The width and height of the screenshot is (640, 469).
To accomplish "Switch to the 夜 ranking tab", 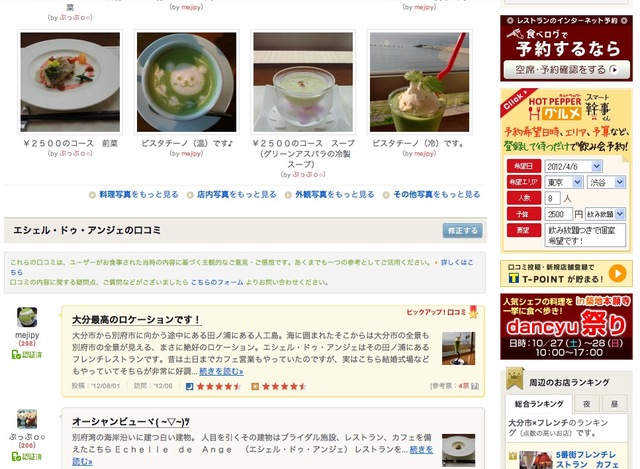I will tap(587, 404).
